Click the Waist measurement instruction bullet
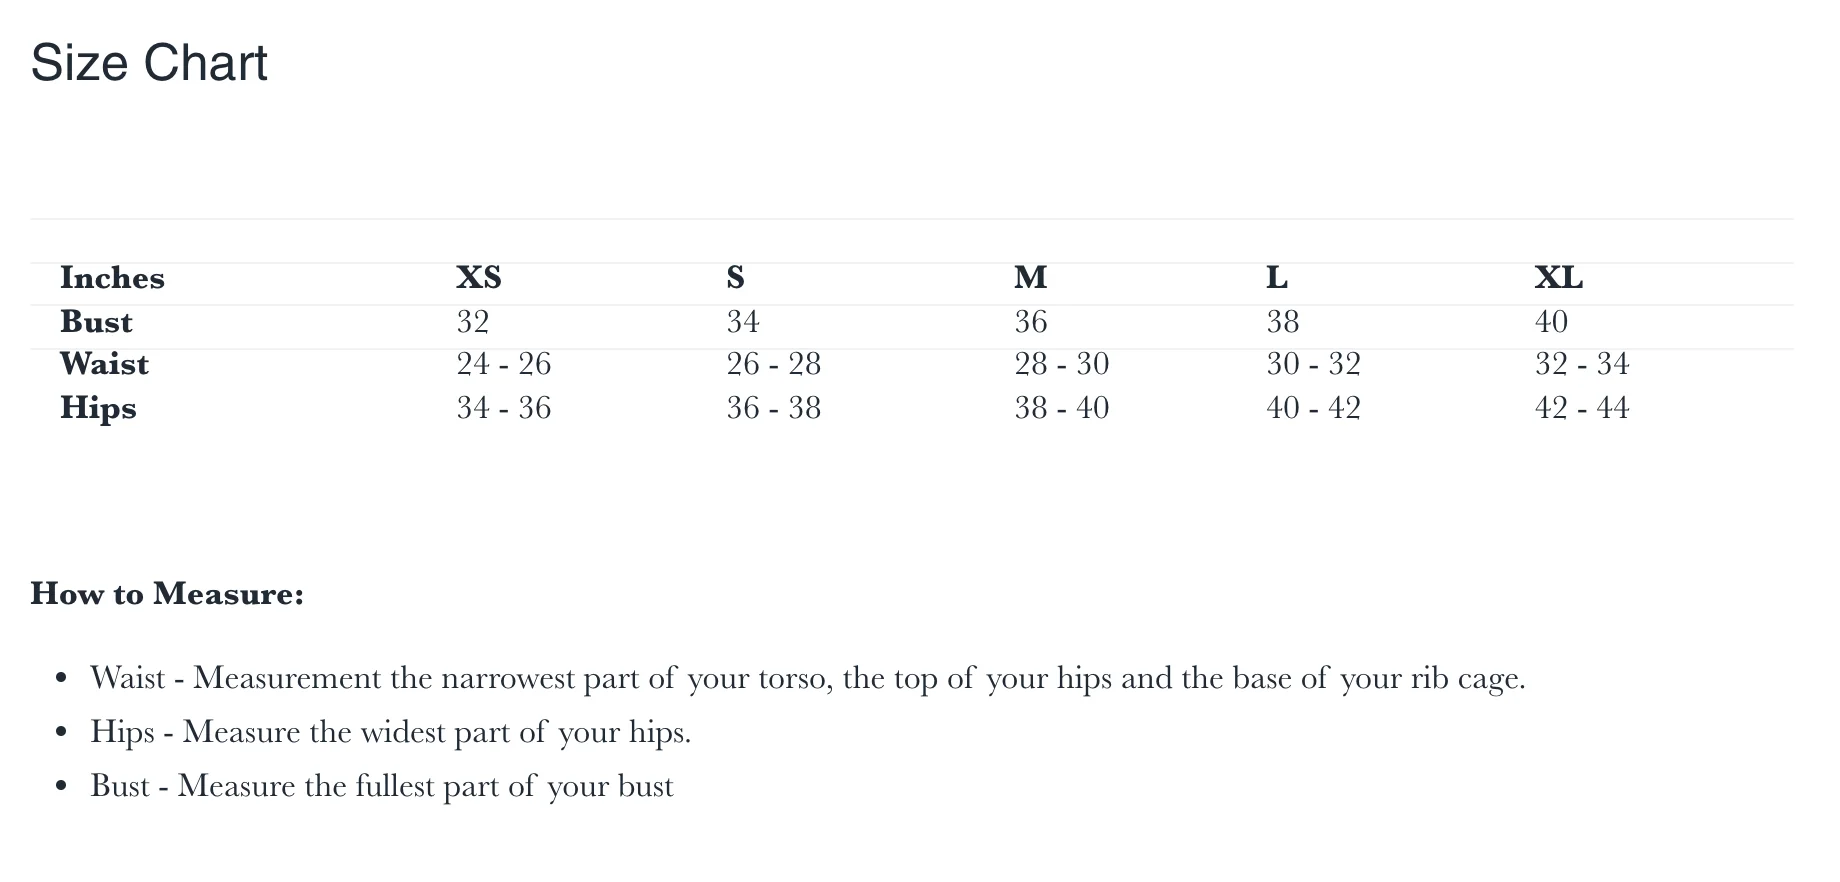Viewport: 1840px width, 882px height. 808,679
